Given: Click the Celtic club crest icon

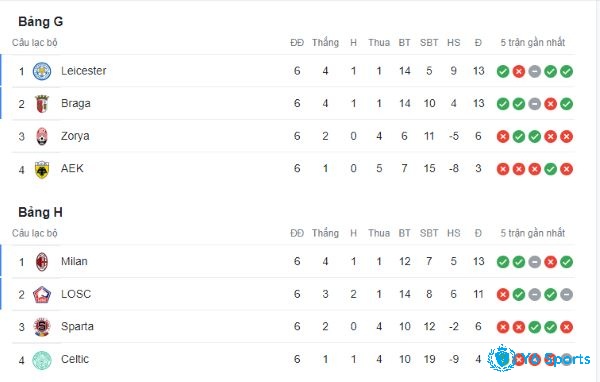Looking at the screenshot, I should tap(42, 360).
